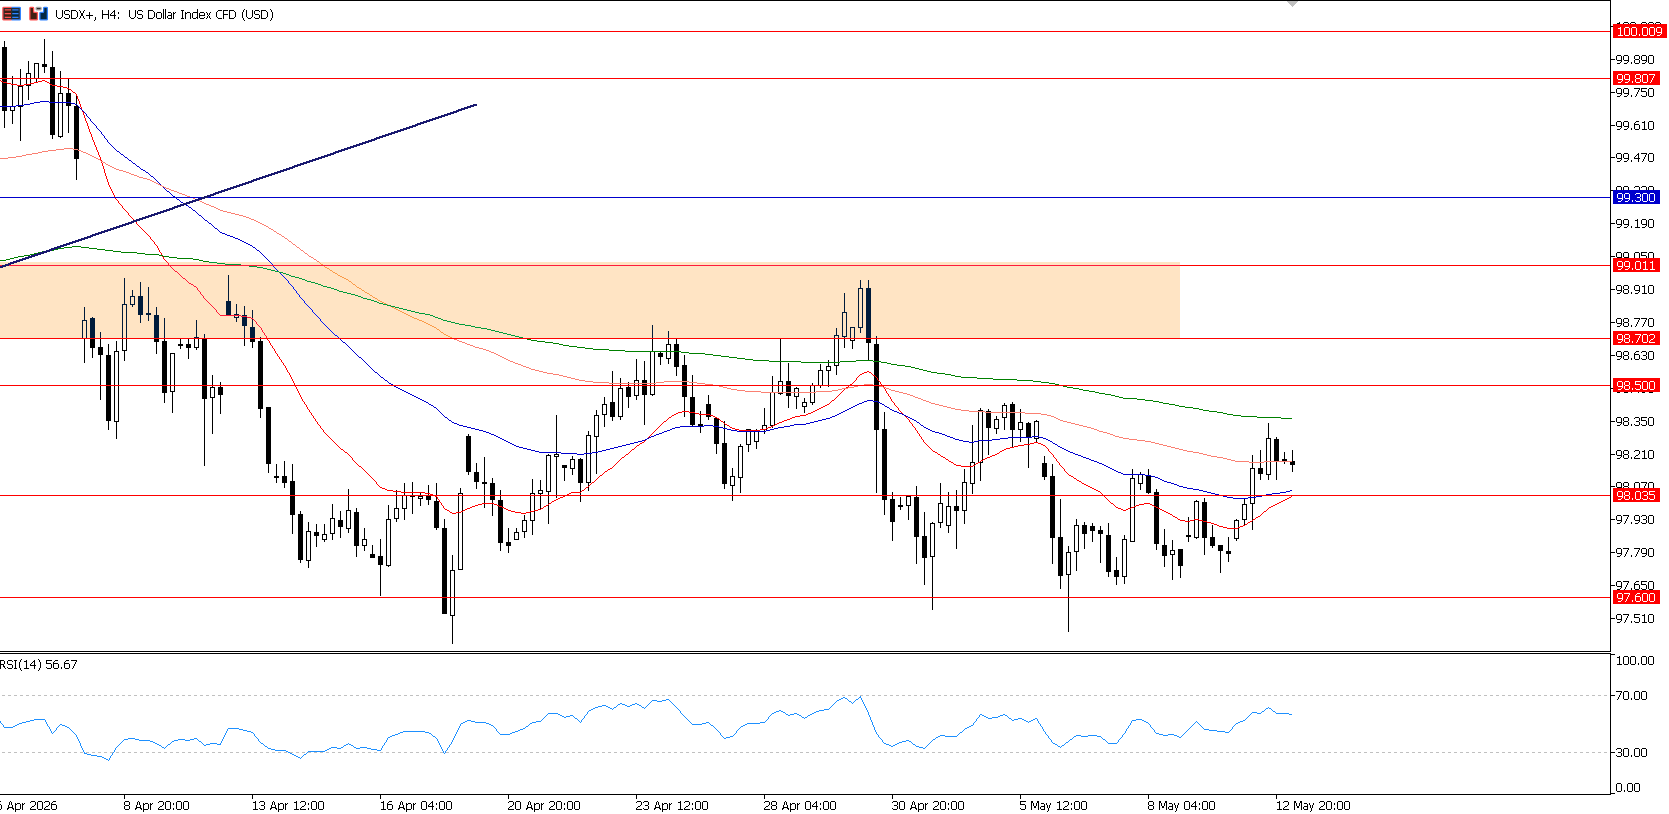Click the 97.510 price scale value
Image resolution: width=1669 pixels, height=814 pixels.
[1635, 619]
